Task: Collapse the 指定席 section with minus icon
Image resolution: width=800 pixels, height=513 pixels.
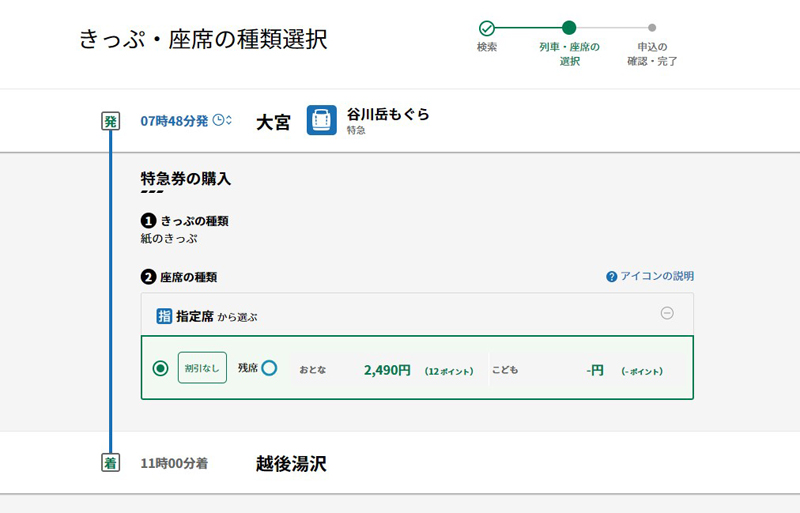Action: click(x=667, y=313)
